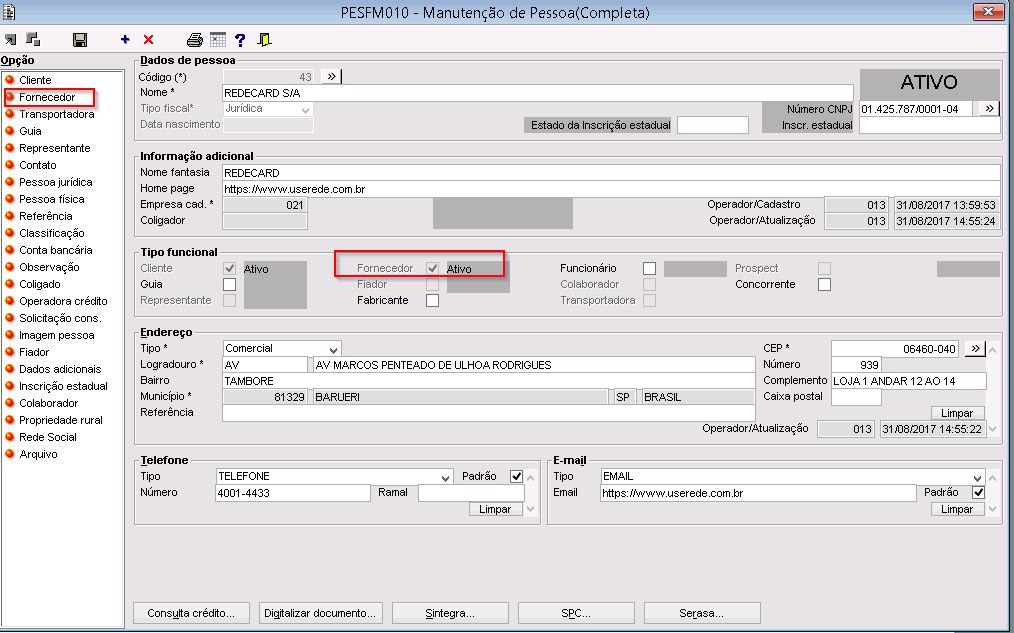Open the calendar grid toolbar icon
1014x633 pixels.
pyautogui.click(x=218, y=39)
